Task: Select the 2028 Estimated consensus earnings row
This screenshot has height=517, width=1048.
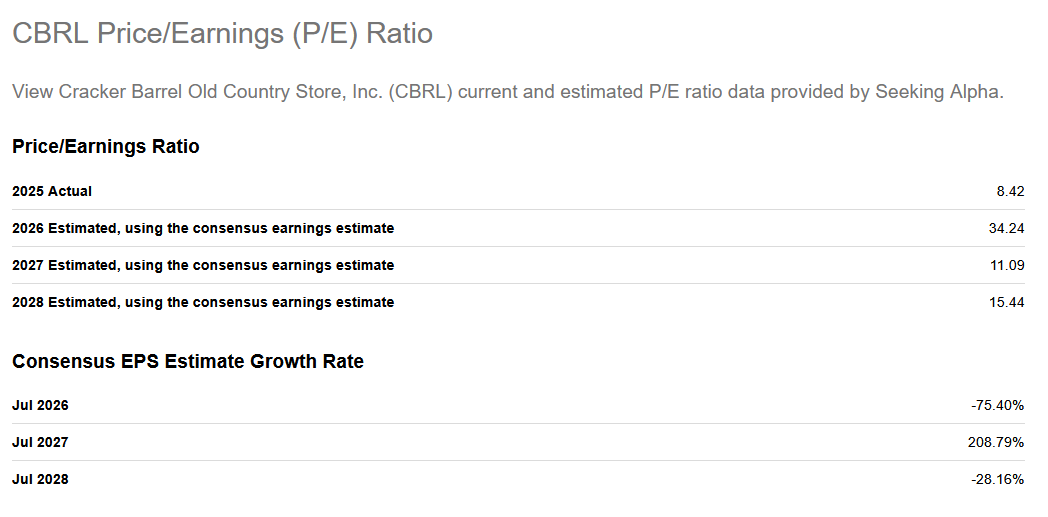Action: click(518, 302)
